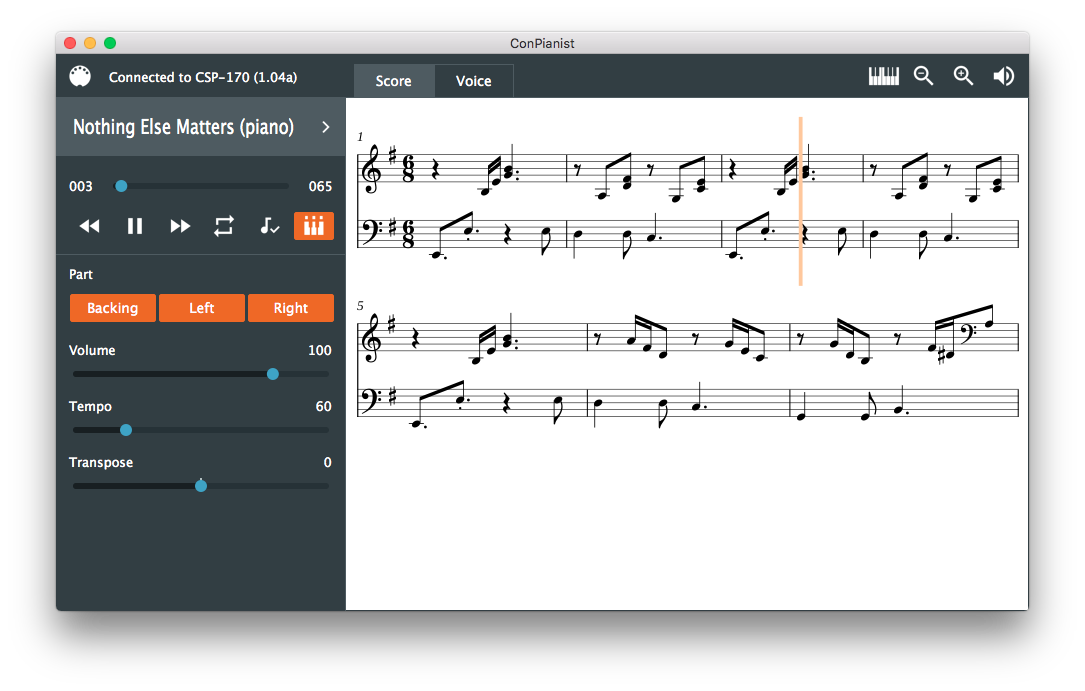Click measure number 1 in the score
Viewport: 1085px width, 691px height.
(361, 137)
